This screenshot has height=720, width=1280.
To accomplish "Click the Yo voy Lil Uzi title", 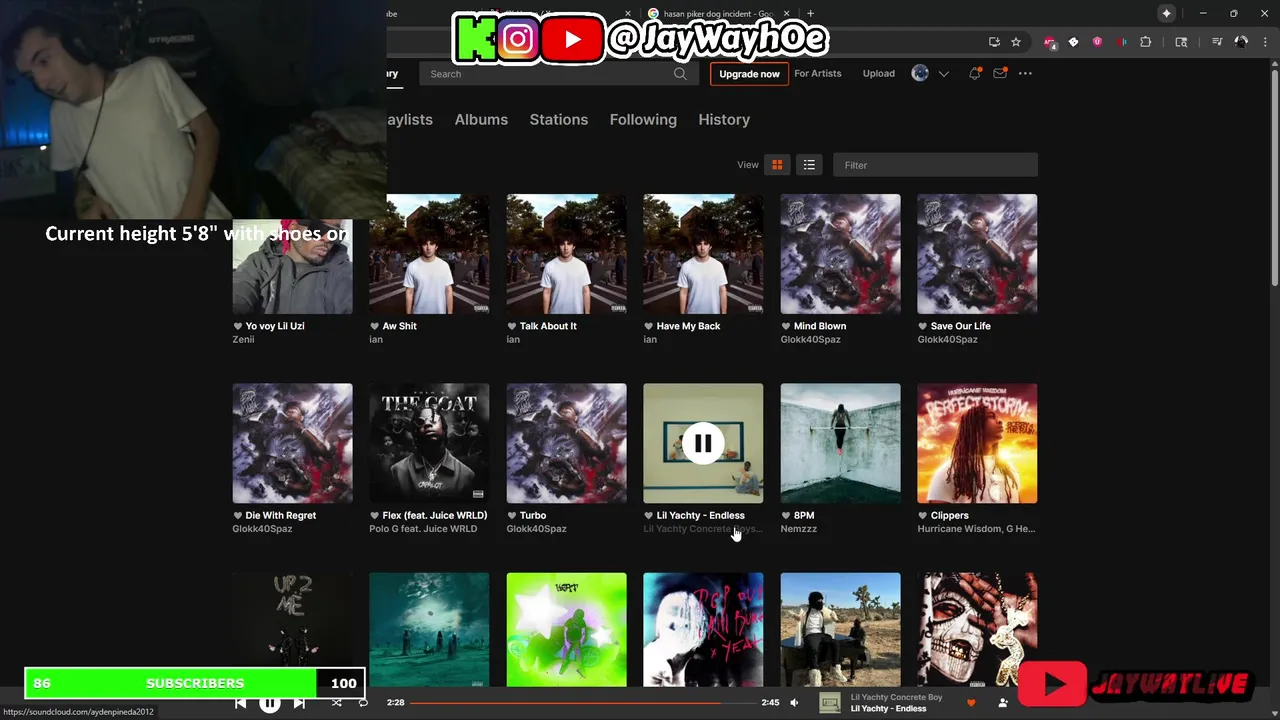I will click(x=275, y=326).
